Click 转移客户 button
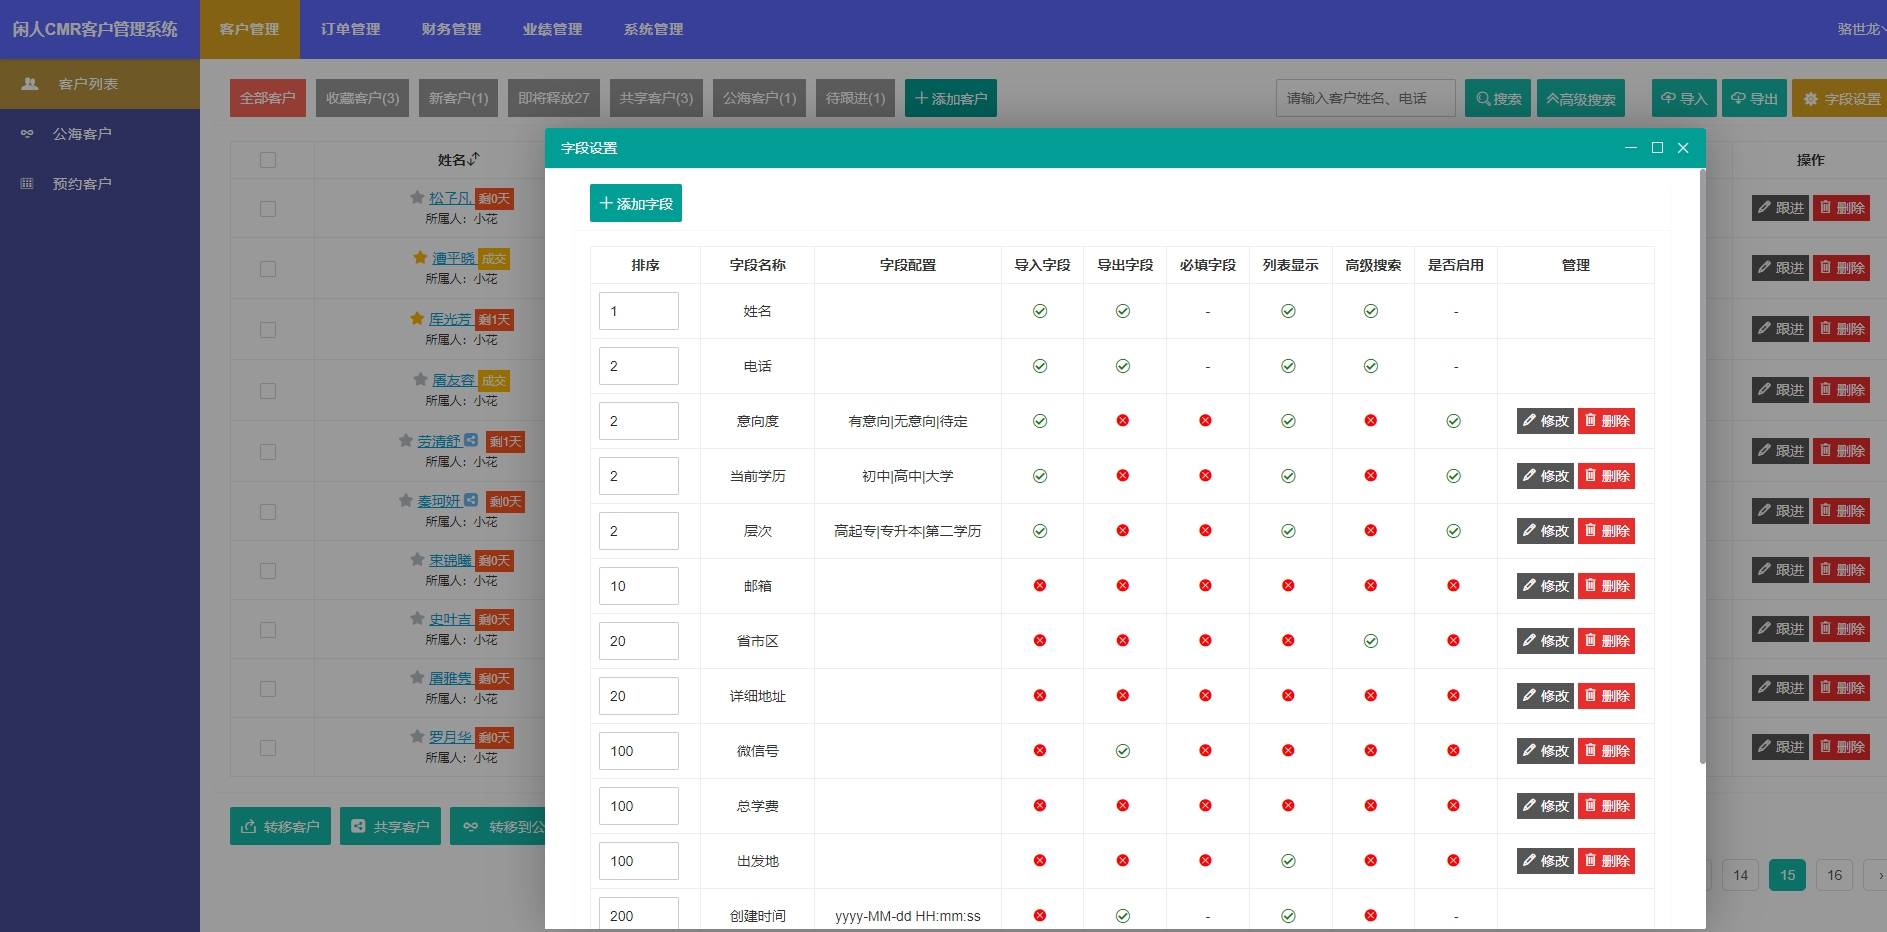1887x932 pixels. pos(280,826)
